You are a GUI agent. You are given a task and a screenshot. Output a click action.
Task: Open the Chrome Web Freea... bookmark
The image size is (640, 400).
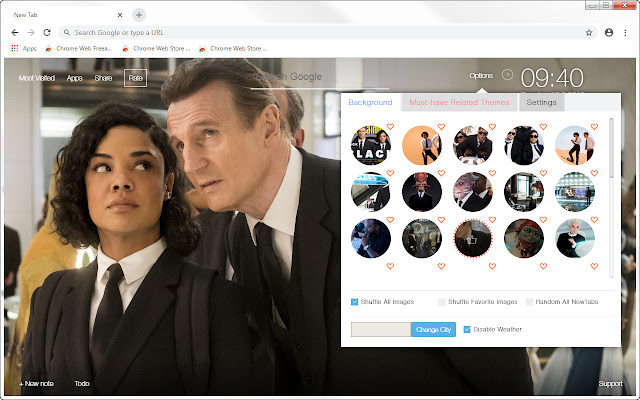(x=78, y=49)
